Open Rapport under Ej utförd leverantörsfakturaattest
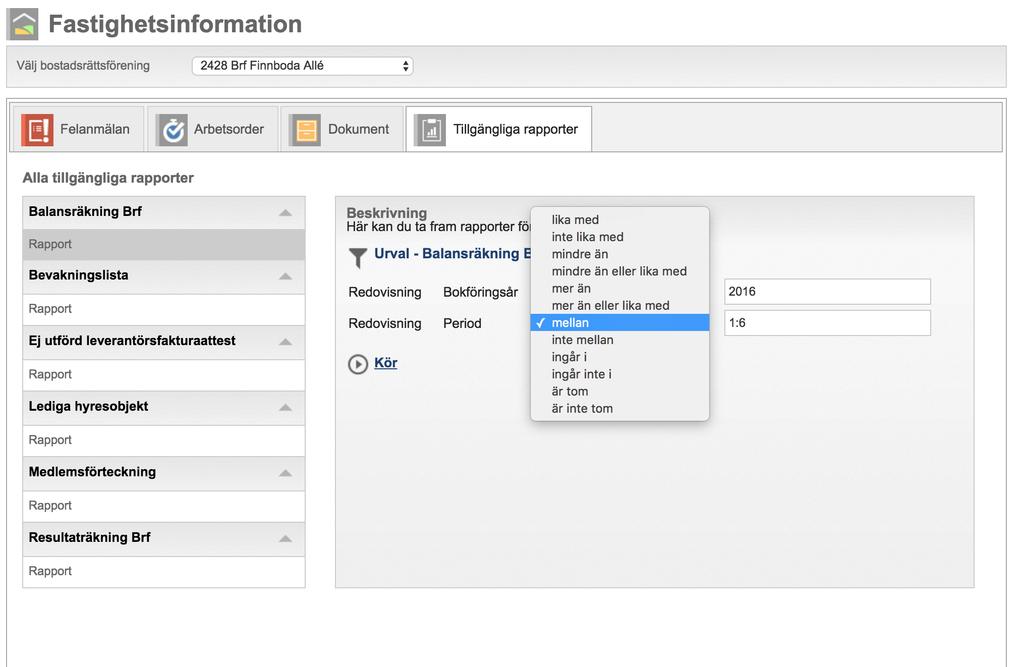Viewport: 1024px width, 667px height. tap(164, 375)
